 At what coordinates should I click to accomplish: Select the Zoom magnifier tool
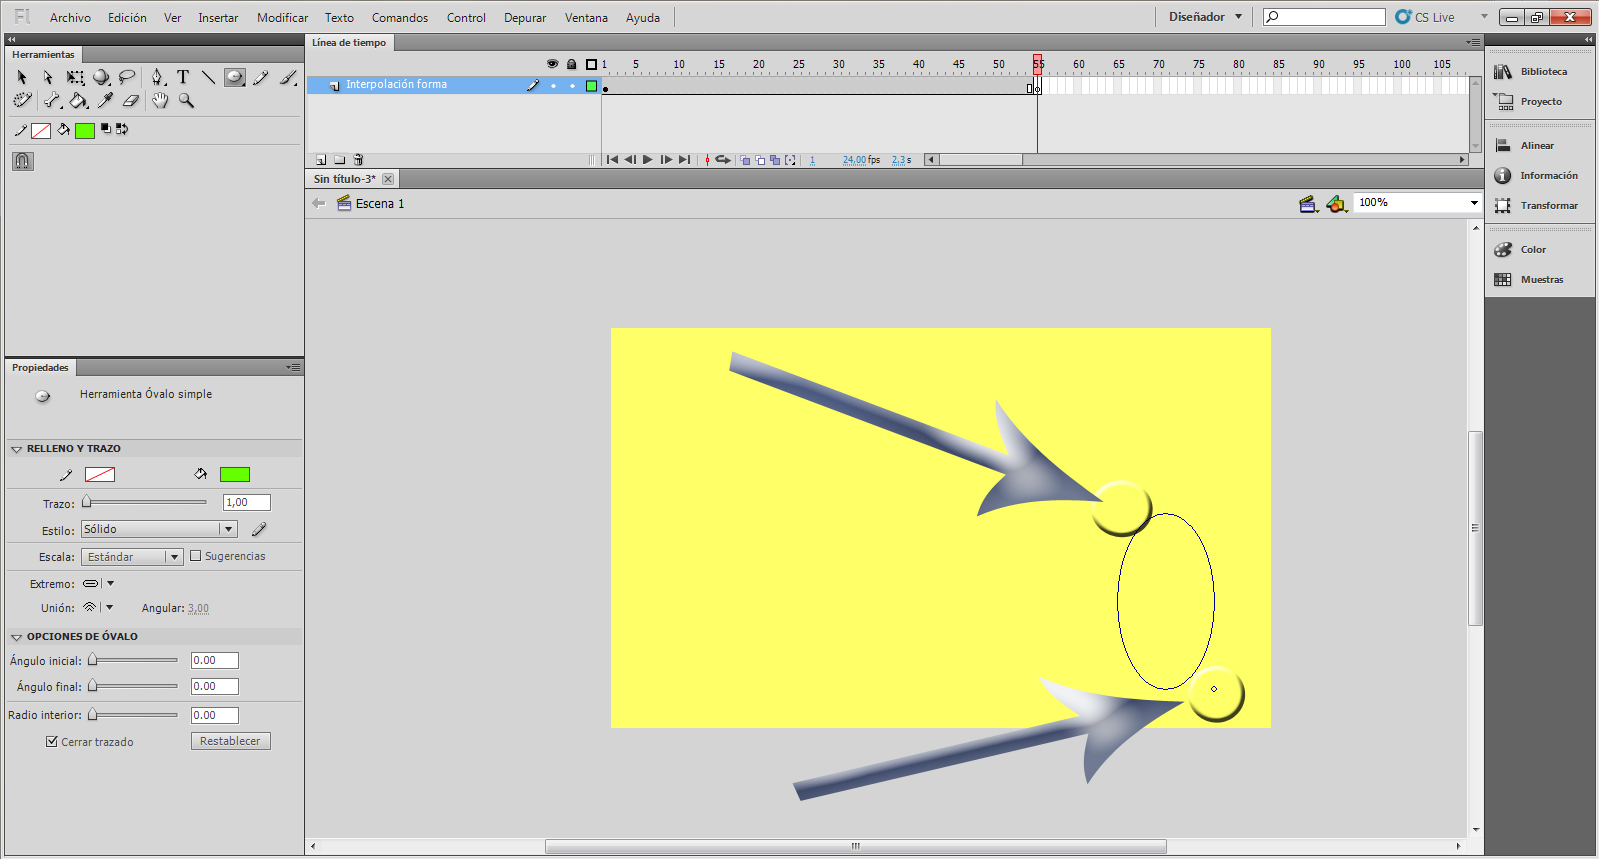point(186,101)
